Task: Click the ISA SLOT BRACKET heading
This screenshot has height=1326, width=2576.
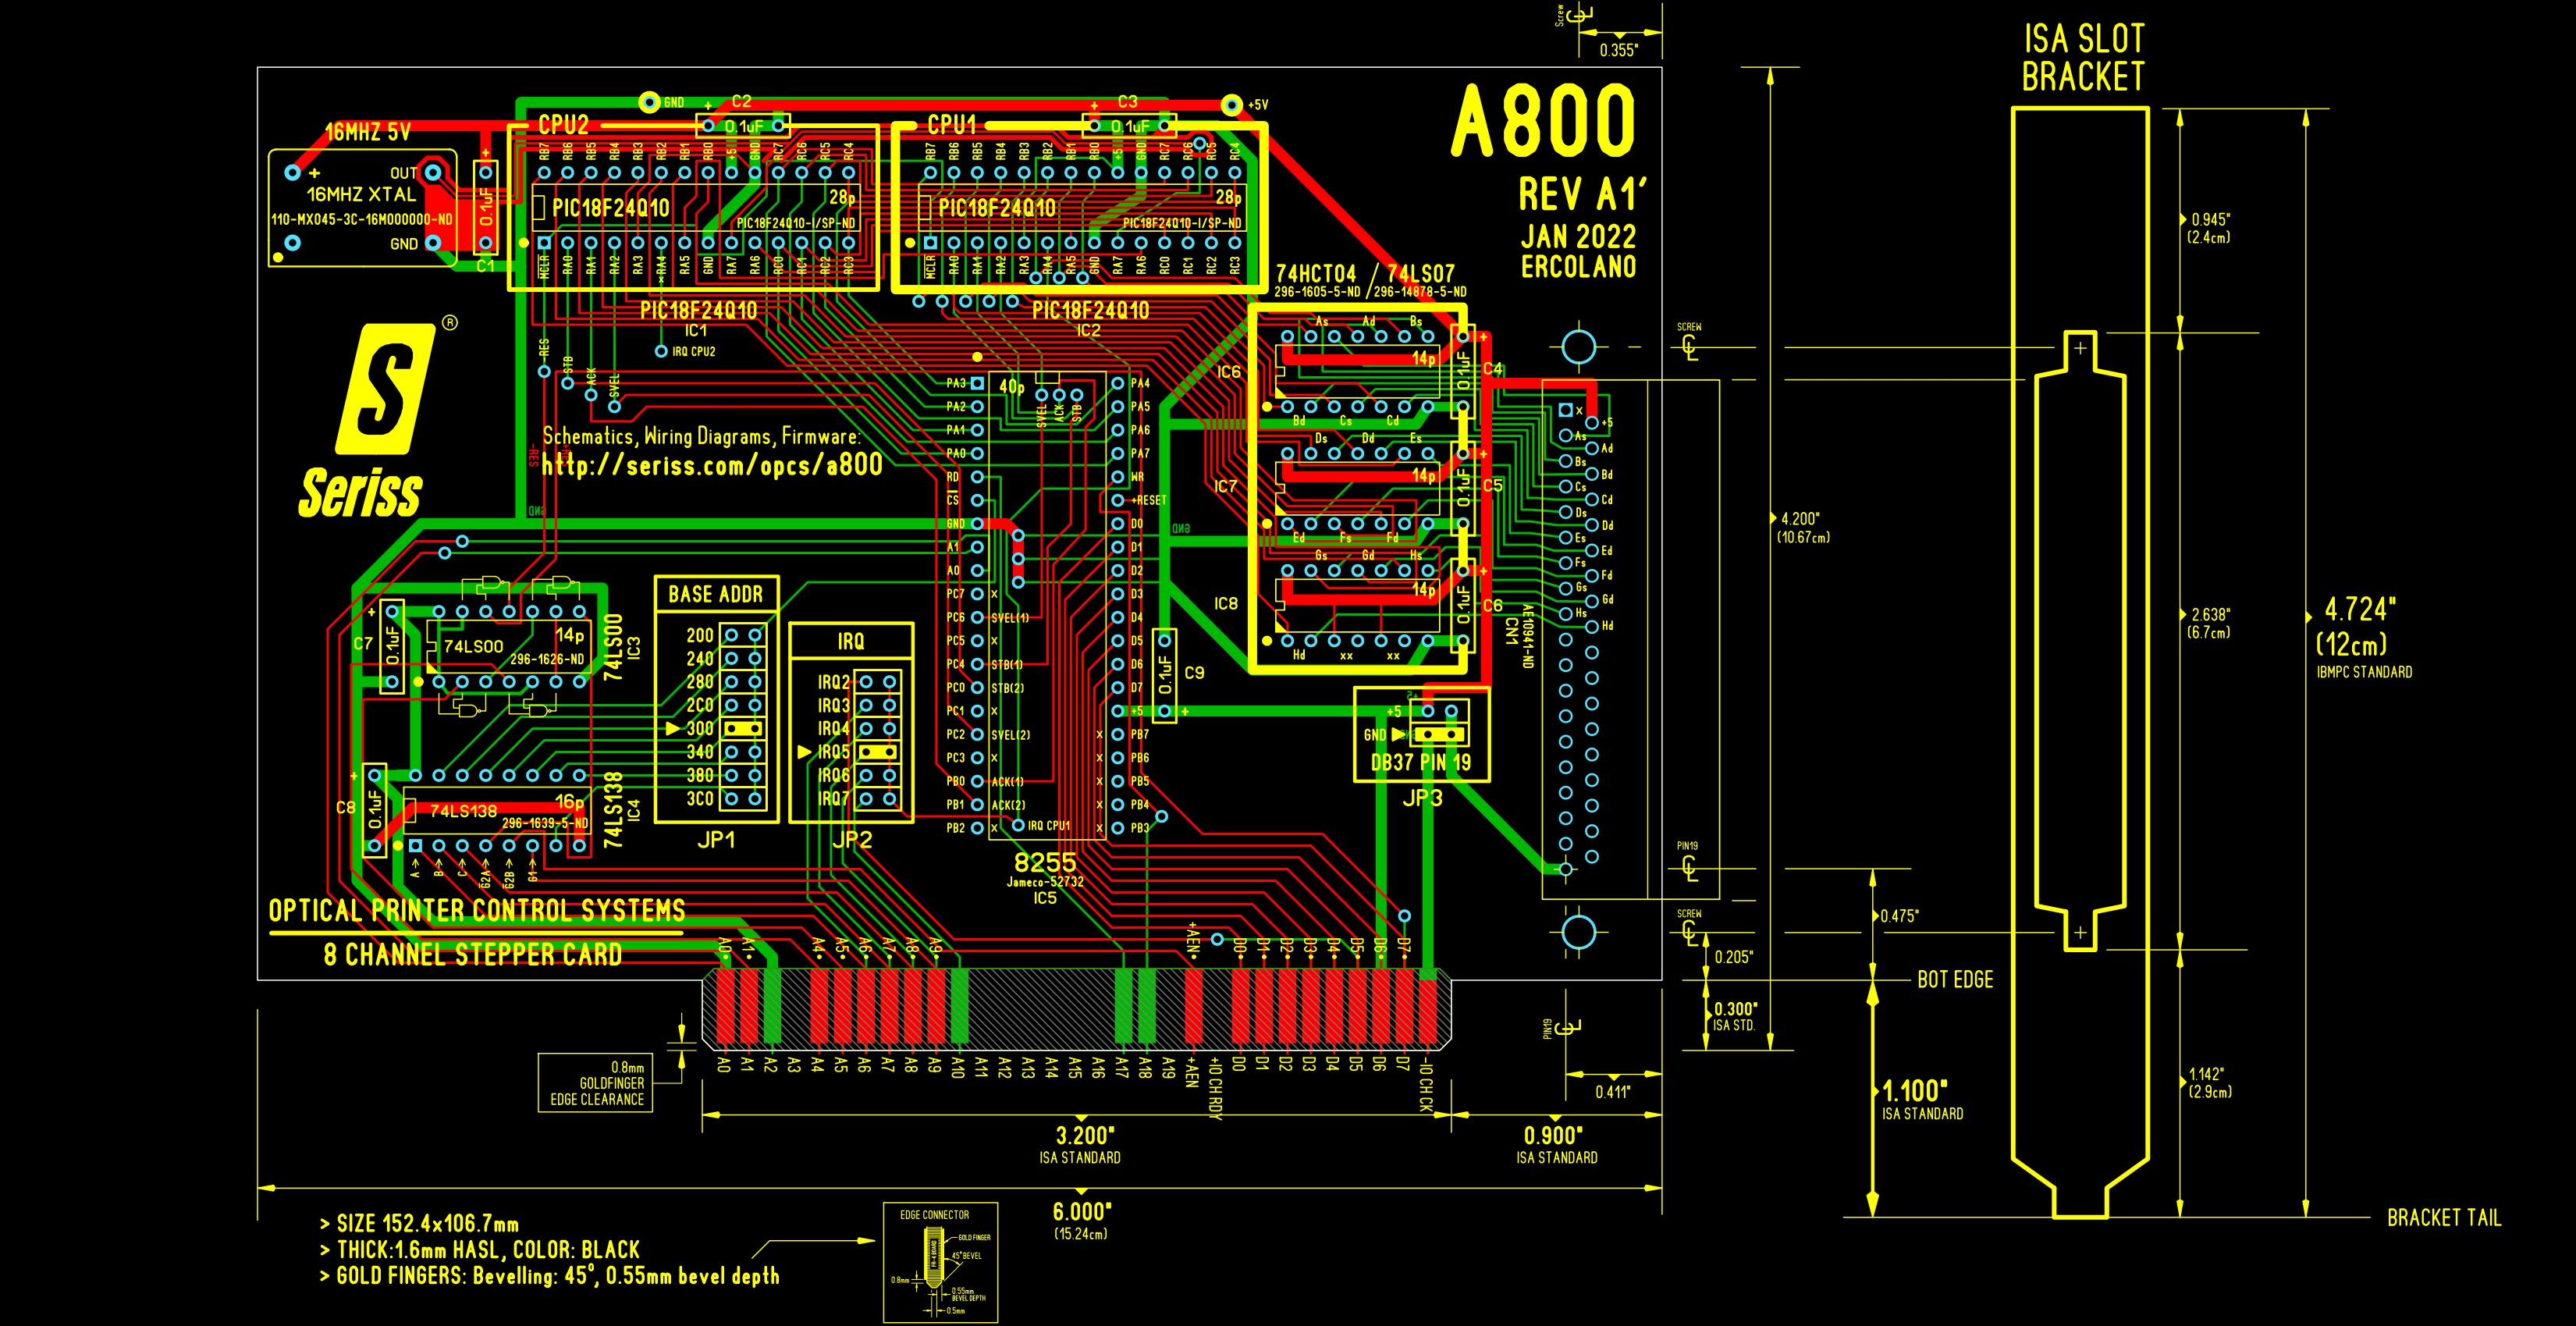Action: coord(2084,58)
